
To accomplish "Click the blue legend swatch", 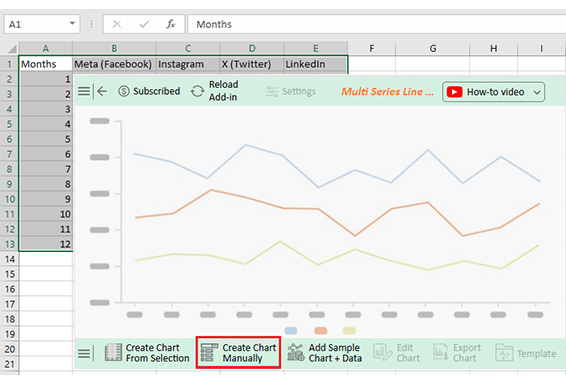I will pos(291,331).
